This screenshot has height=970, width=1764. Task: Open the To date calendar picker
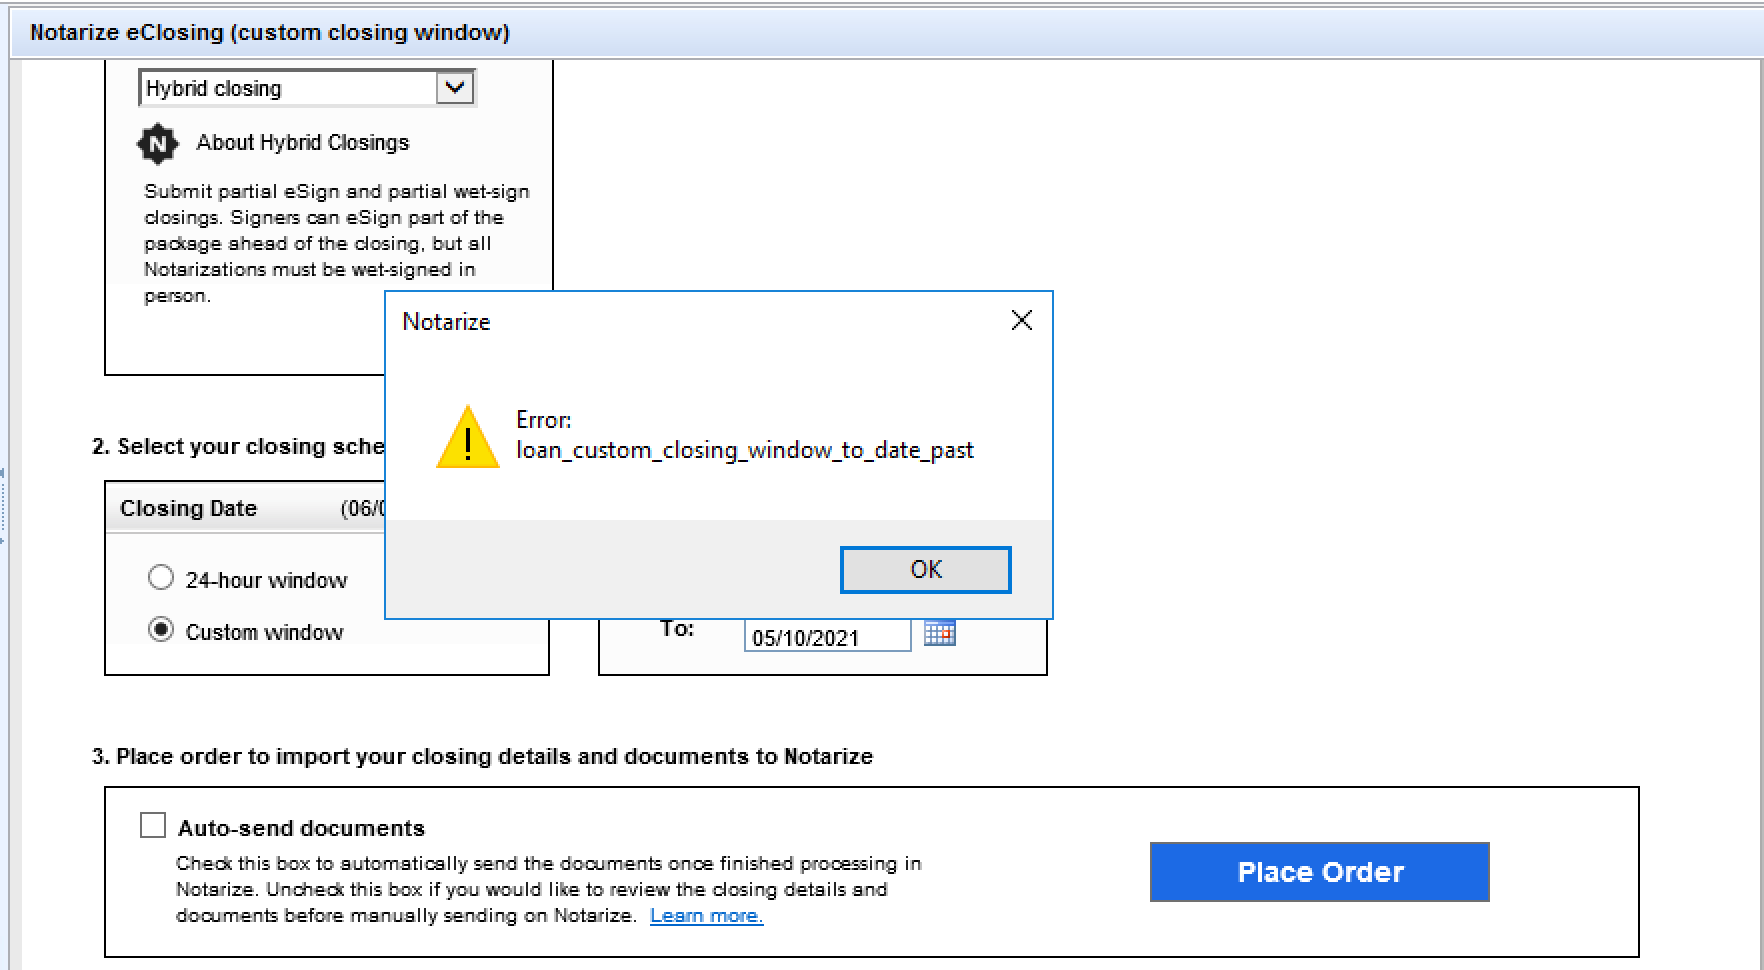(x=939, y=633)
